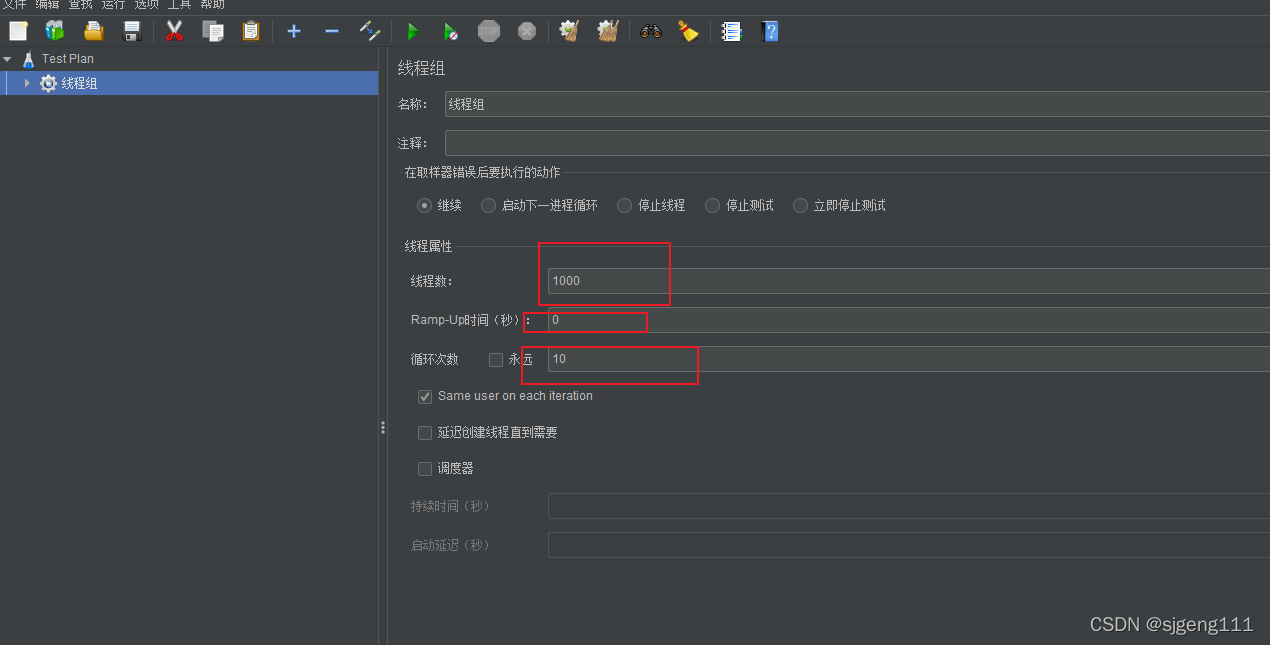Collapse all with the minus icon

coord(332,31)
